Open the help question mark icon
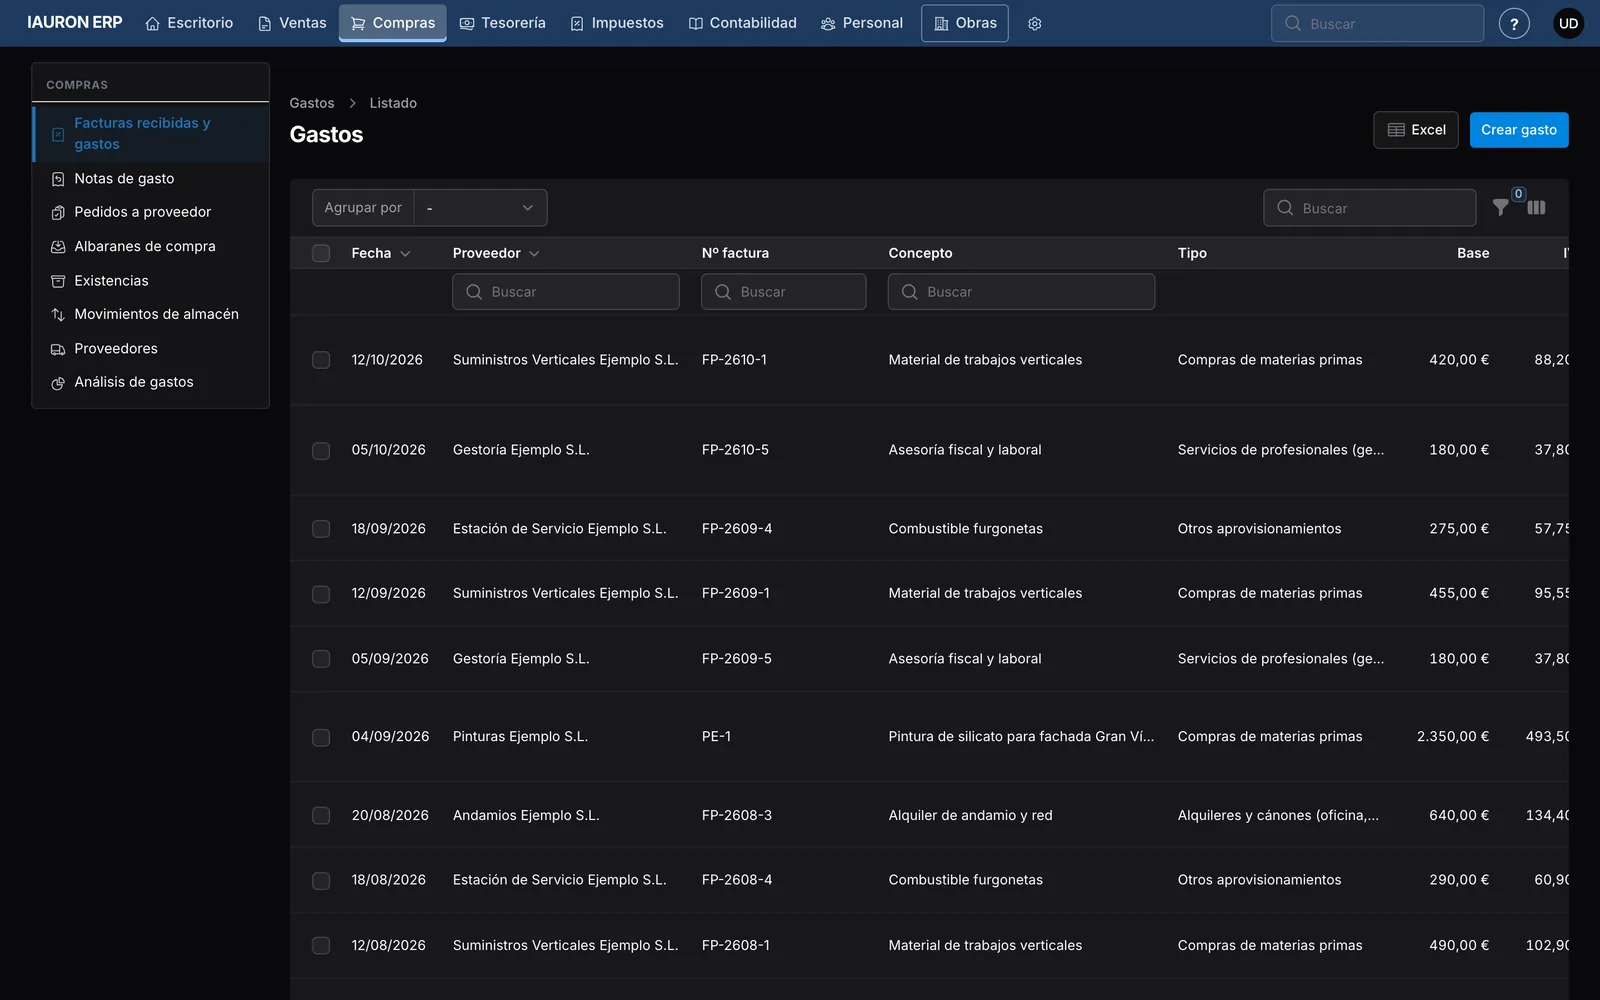 [x=1514, y=24]
